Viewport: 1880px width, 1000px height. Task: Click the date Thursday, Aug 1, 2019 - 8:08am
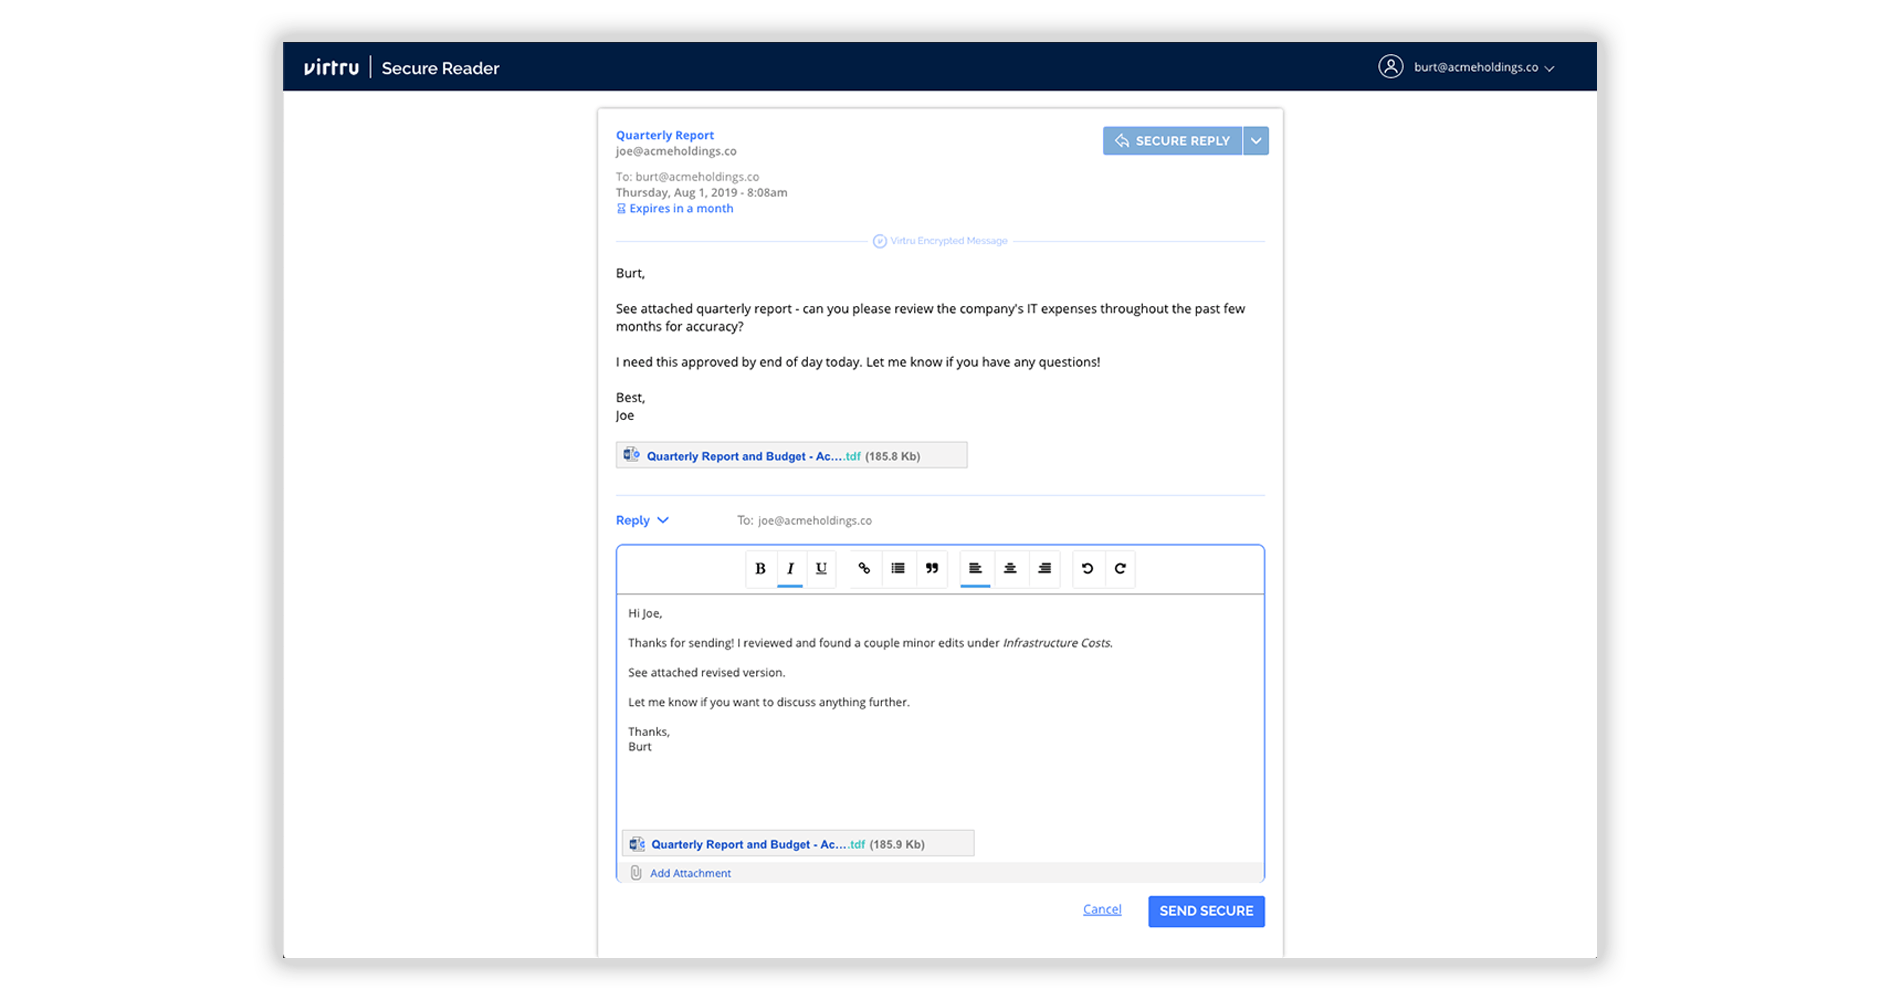pos(701,192)
